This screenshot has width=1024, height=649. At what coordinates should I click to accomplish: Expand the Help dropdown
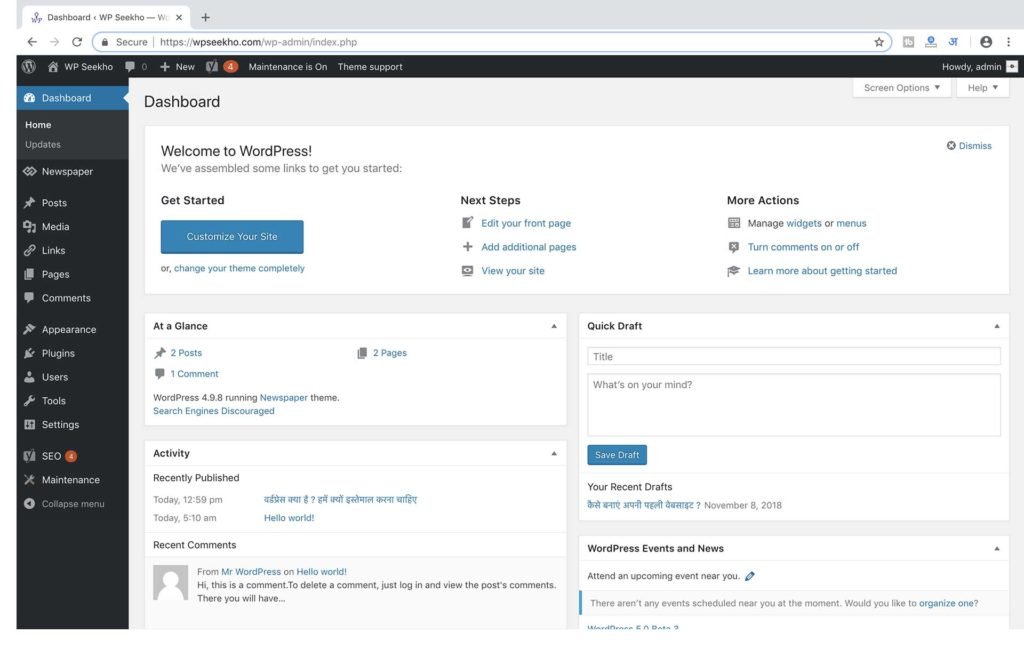[x=982, y=87]
